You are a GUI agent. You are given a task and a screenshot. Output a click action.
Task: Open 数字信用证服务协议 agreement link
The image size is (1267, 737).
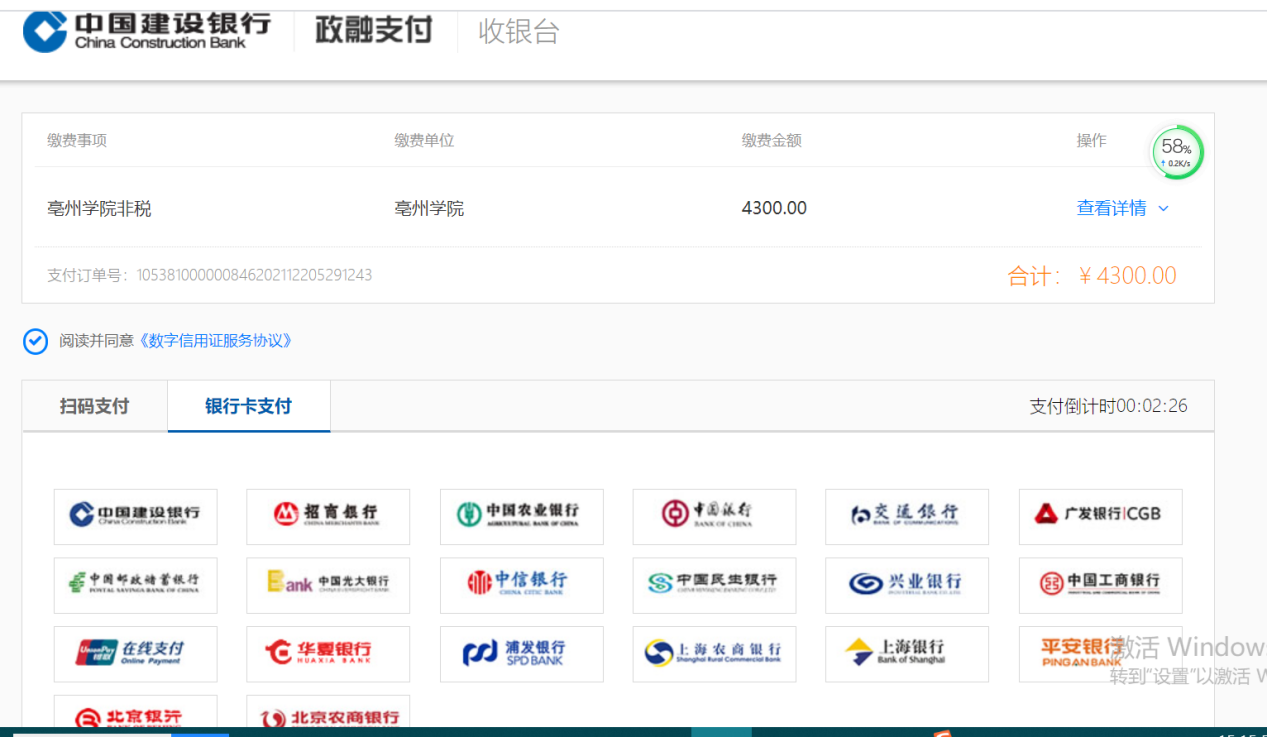pos(218,341)
